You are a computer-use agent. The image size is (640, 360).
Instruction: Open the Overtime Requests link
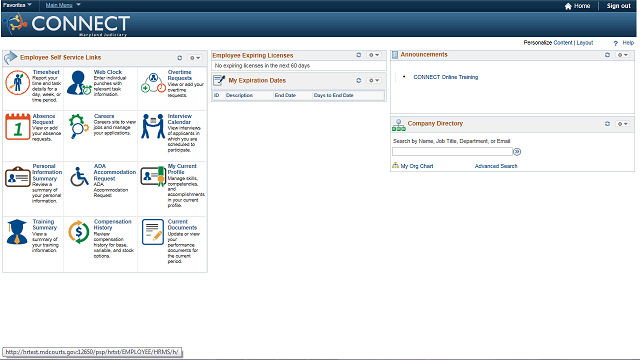pyautogui.click(x=180, y=75)
